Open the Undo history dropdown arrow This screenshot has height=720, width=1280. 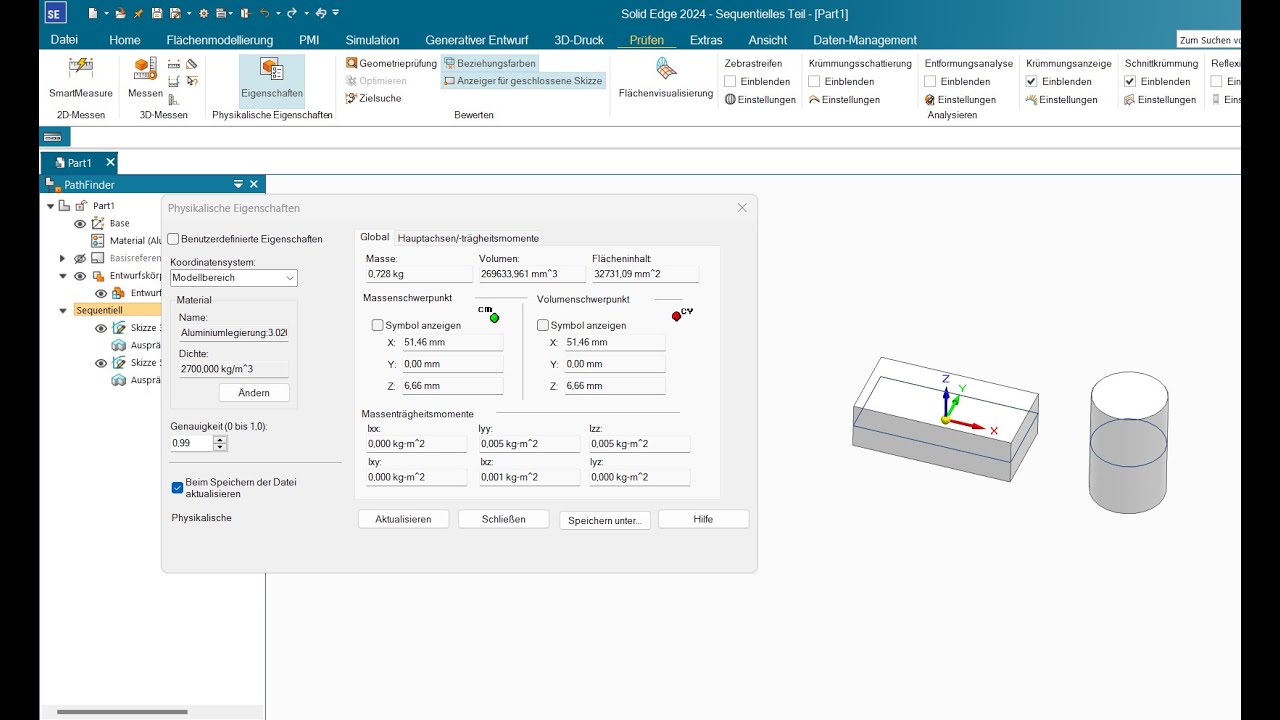(x=276, y=13)
